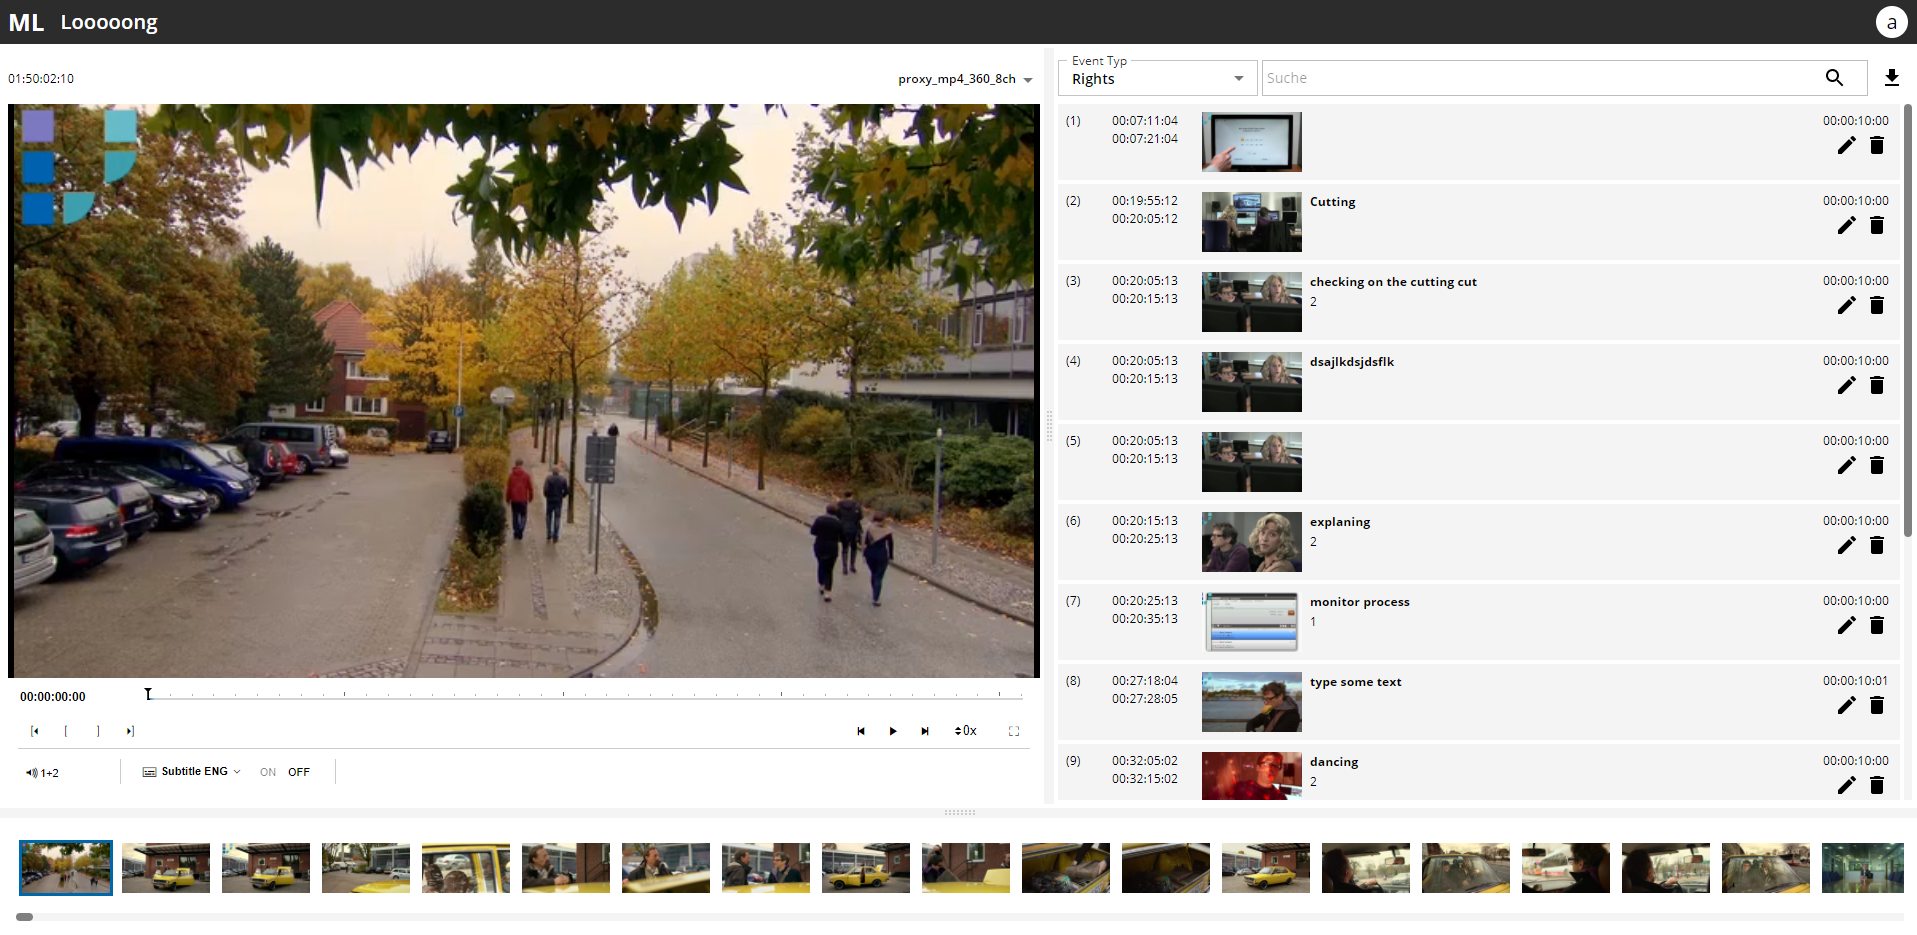Delete 'checking on the cutting cut' event

click(1877, 305)
